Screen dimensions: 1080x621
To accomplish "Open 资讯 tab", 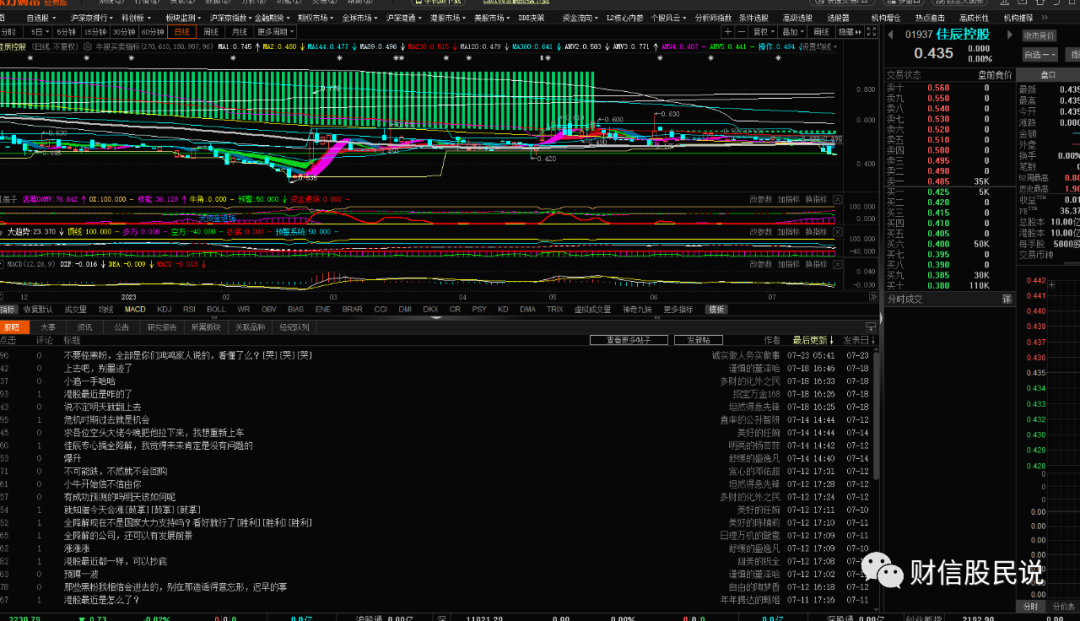I will [x=85, y=327].
